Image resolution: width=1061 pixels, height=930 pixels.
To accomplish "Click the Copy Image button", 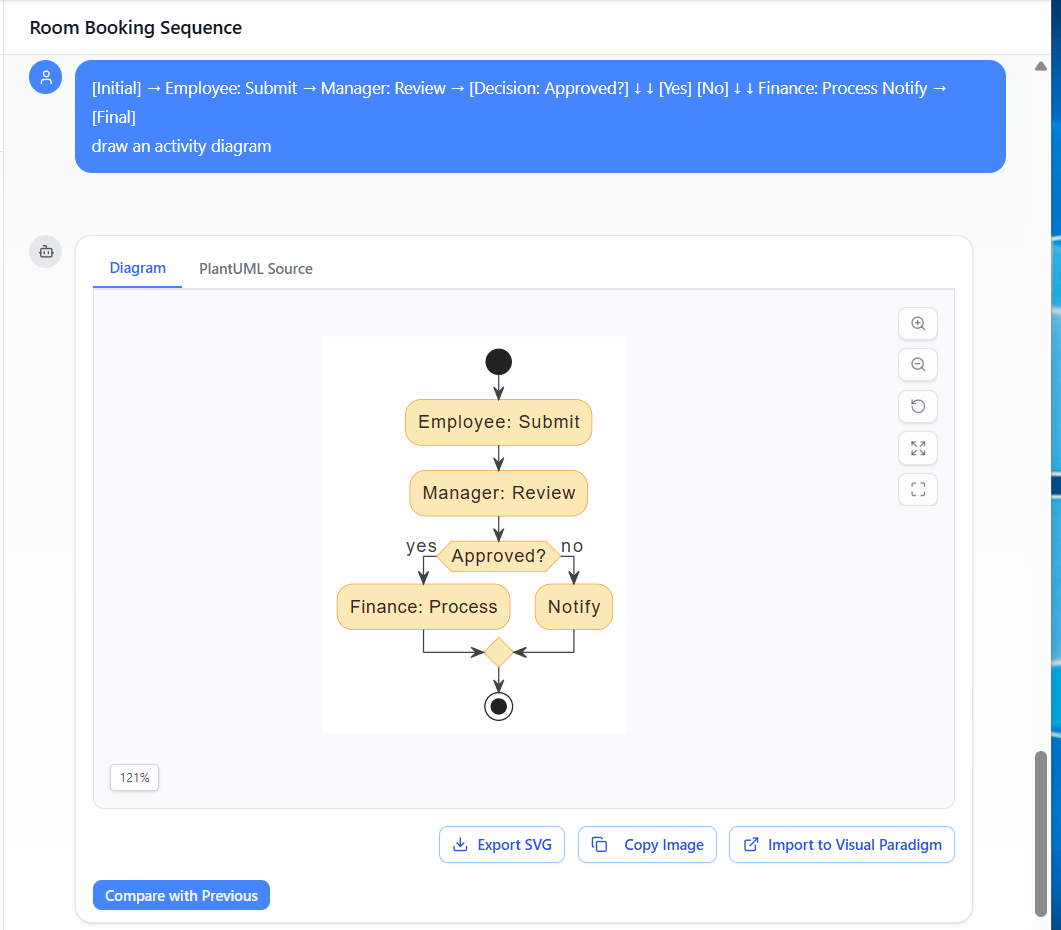I will [647, 844].
